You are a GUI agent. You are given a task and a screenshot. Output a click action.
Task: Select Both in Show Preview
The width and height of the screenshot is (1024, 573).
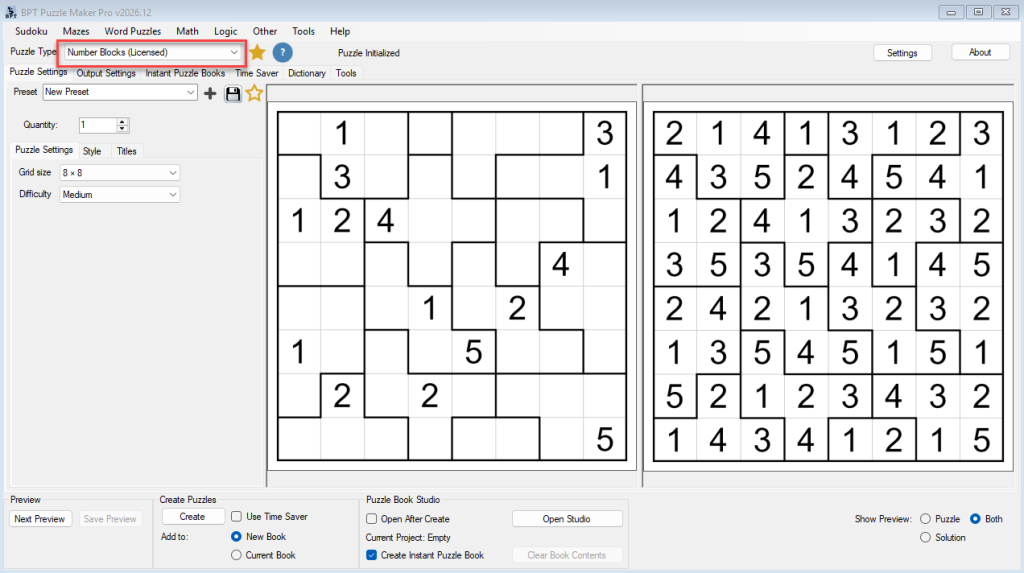[x=975, y=519]
